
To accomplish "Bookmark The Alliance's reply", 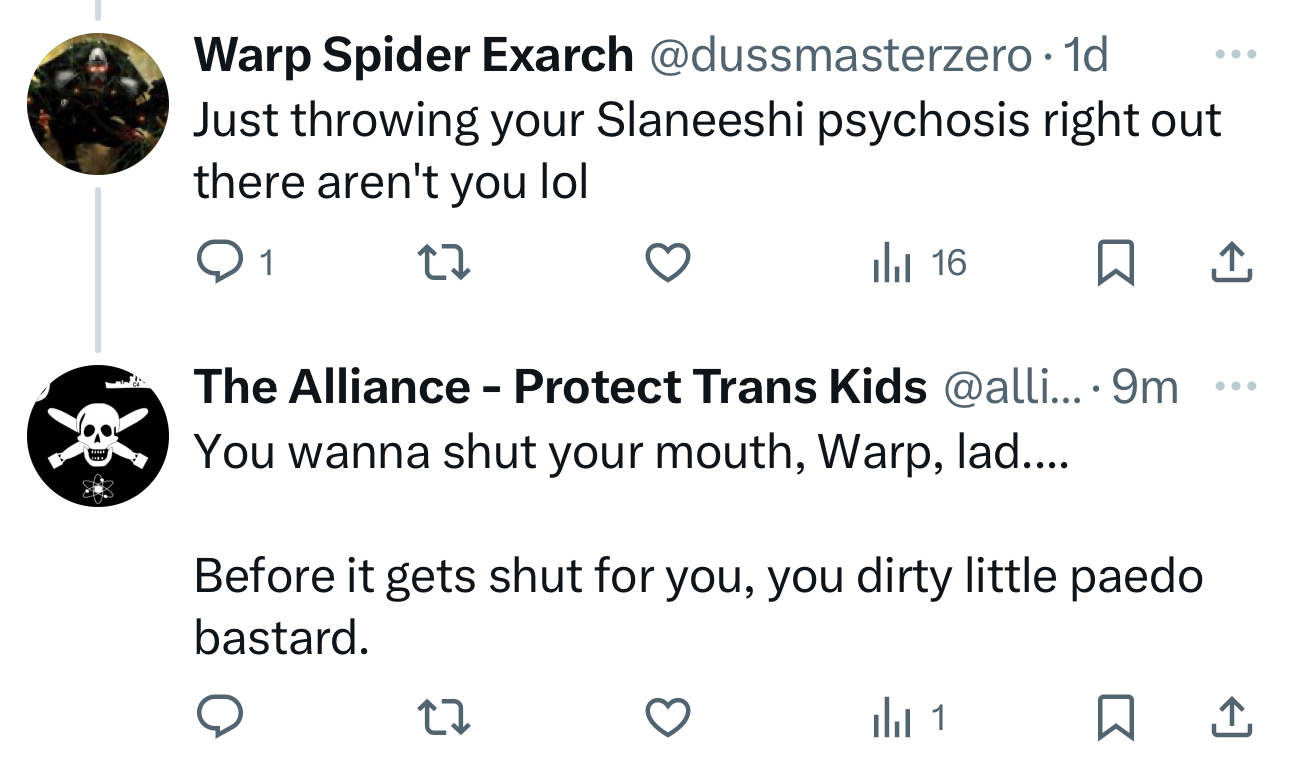I will point(1116,717).
